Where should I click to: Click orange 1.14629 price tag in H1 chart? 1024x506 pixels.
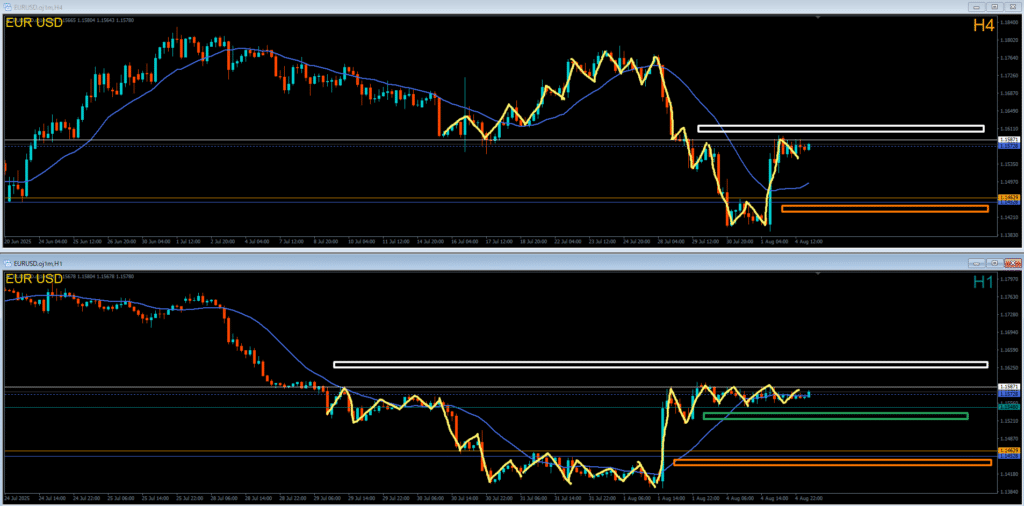click(x=1008, y=451)
